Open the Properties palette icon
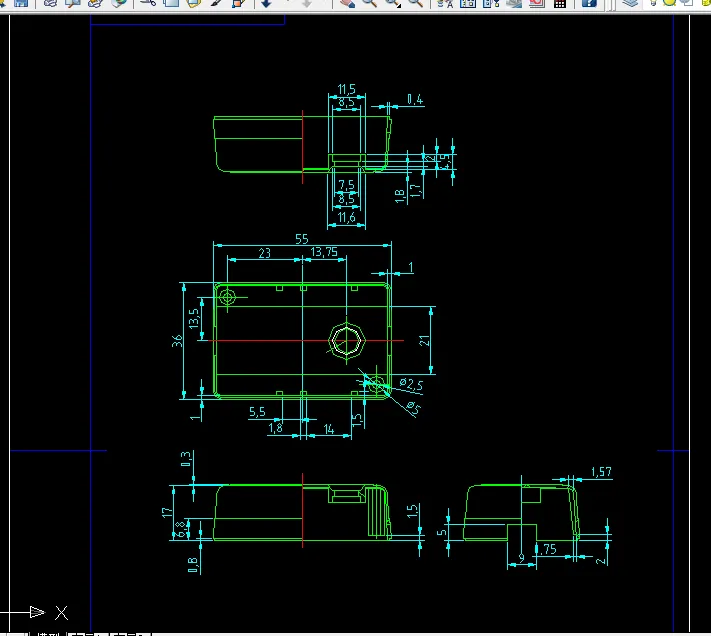The image size is (711, 636). coord(445,3)
